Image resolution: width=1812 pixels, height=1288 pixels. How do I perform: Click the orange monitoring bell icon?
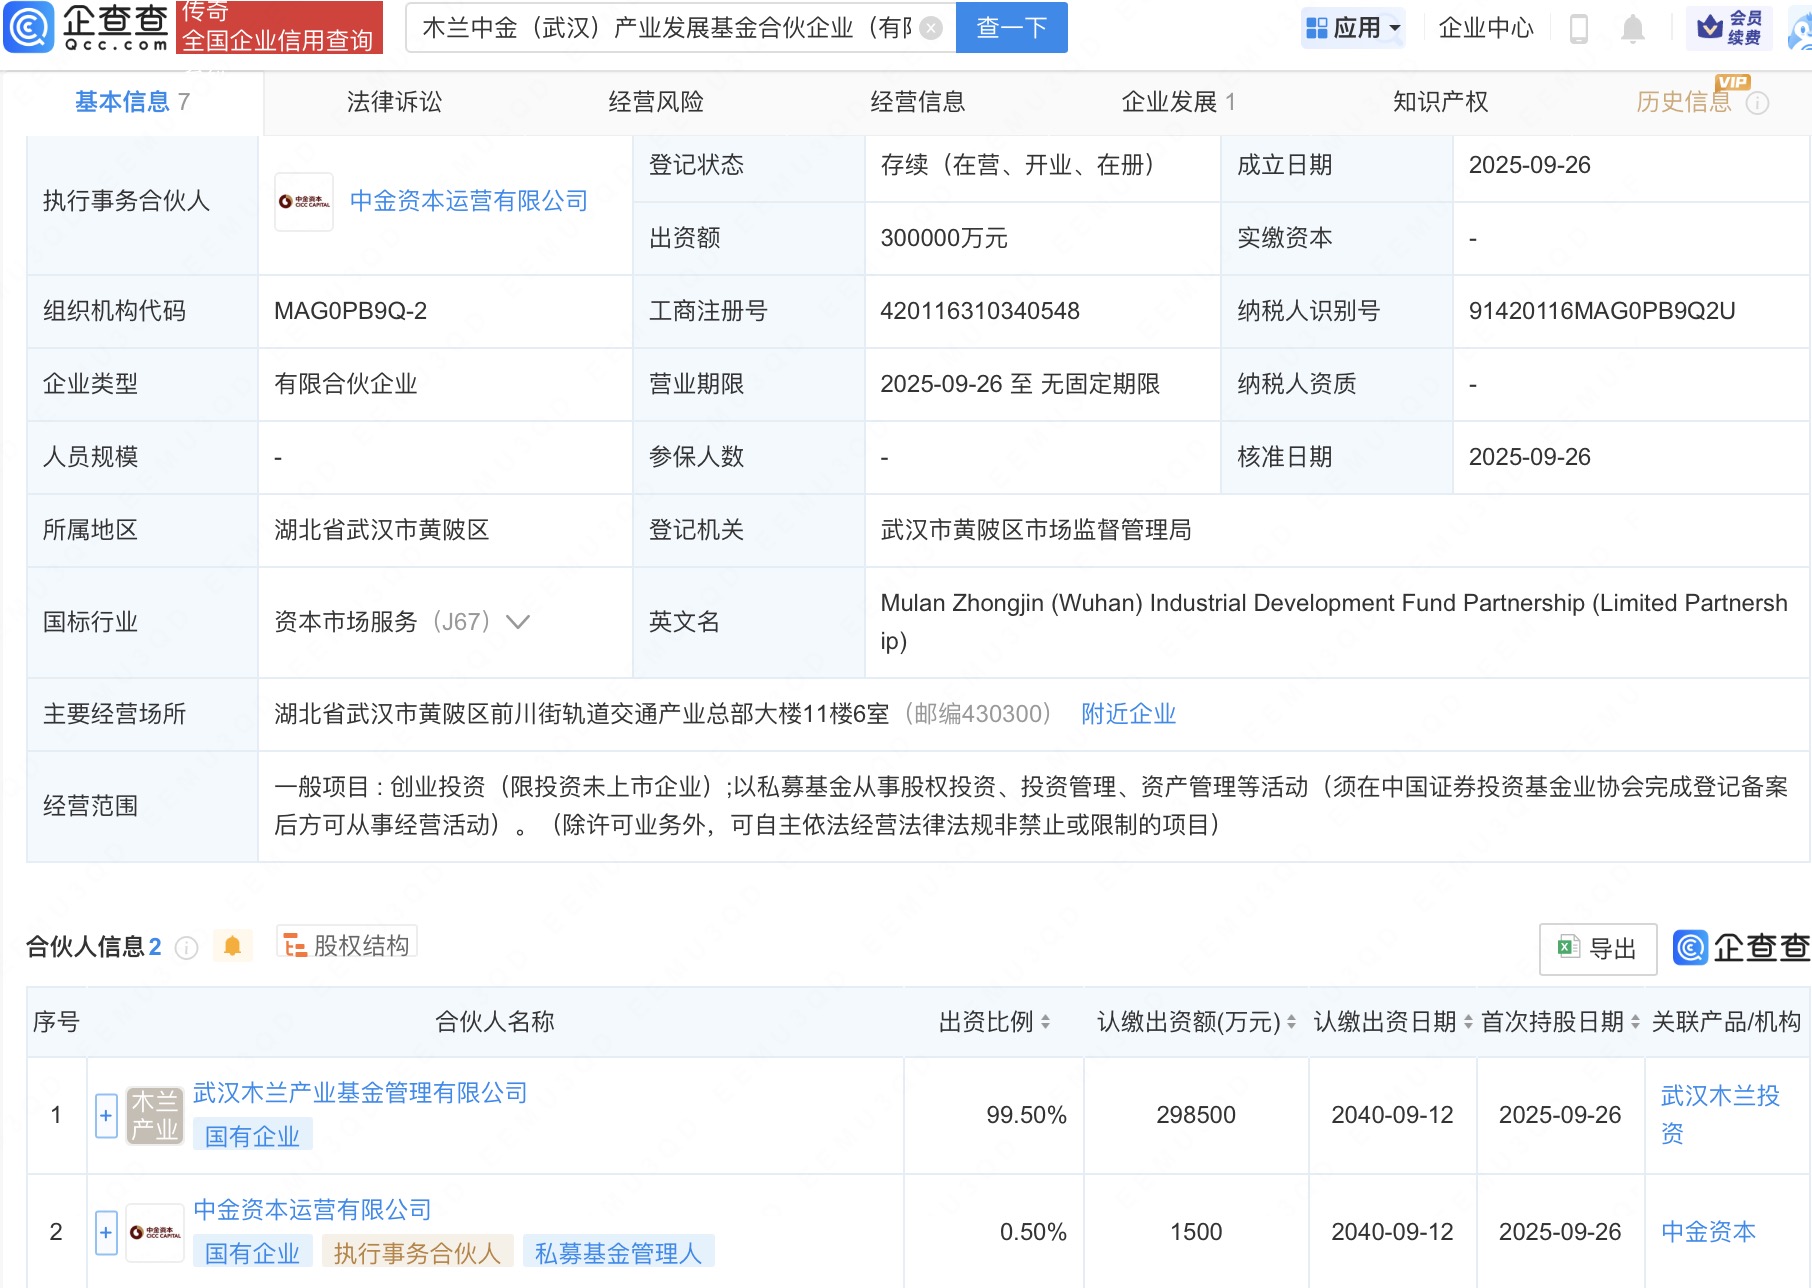point(232,946)
